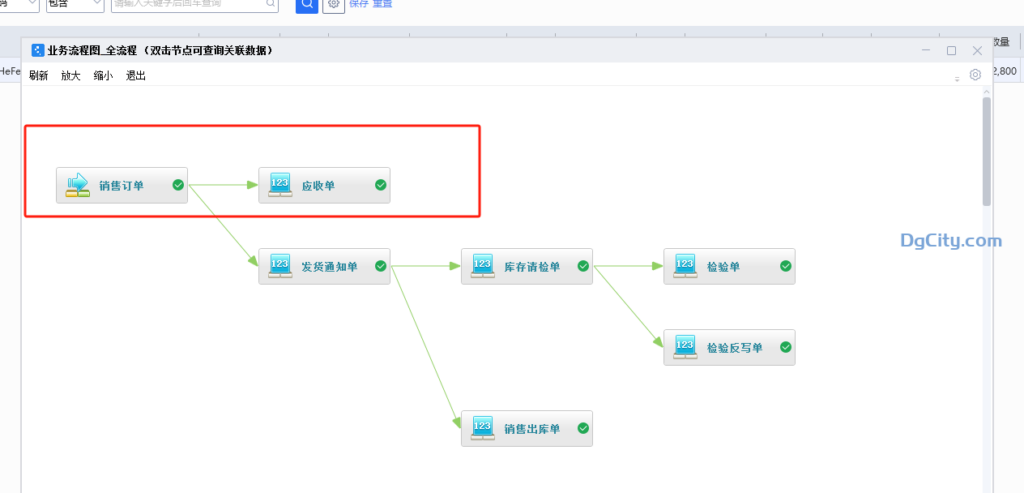
Task: Open flowchart settings gear icon
Action: pos(975,75)
